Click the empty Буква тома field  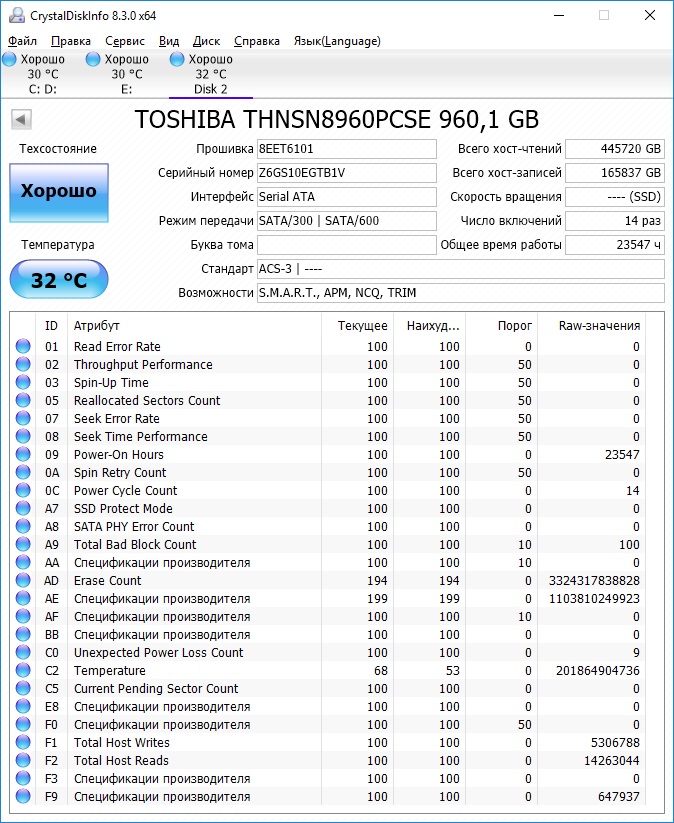[346, 245]
